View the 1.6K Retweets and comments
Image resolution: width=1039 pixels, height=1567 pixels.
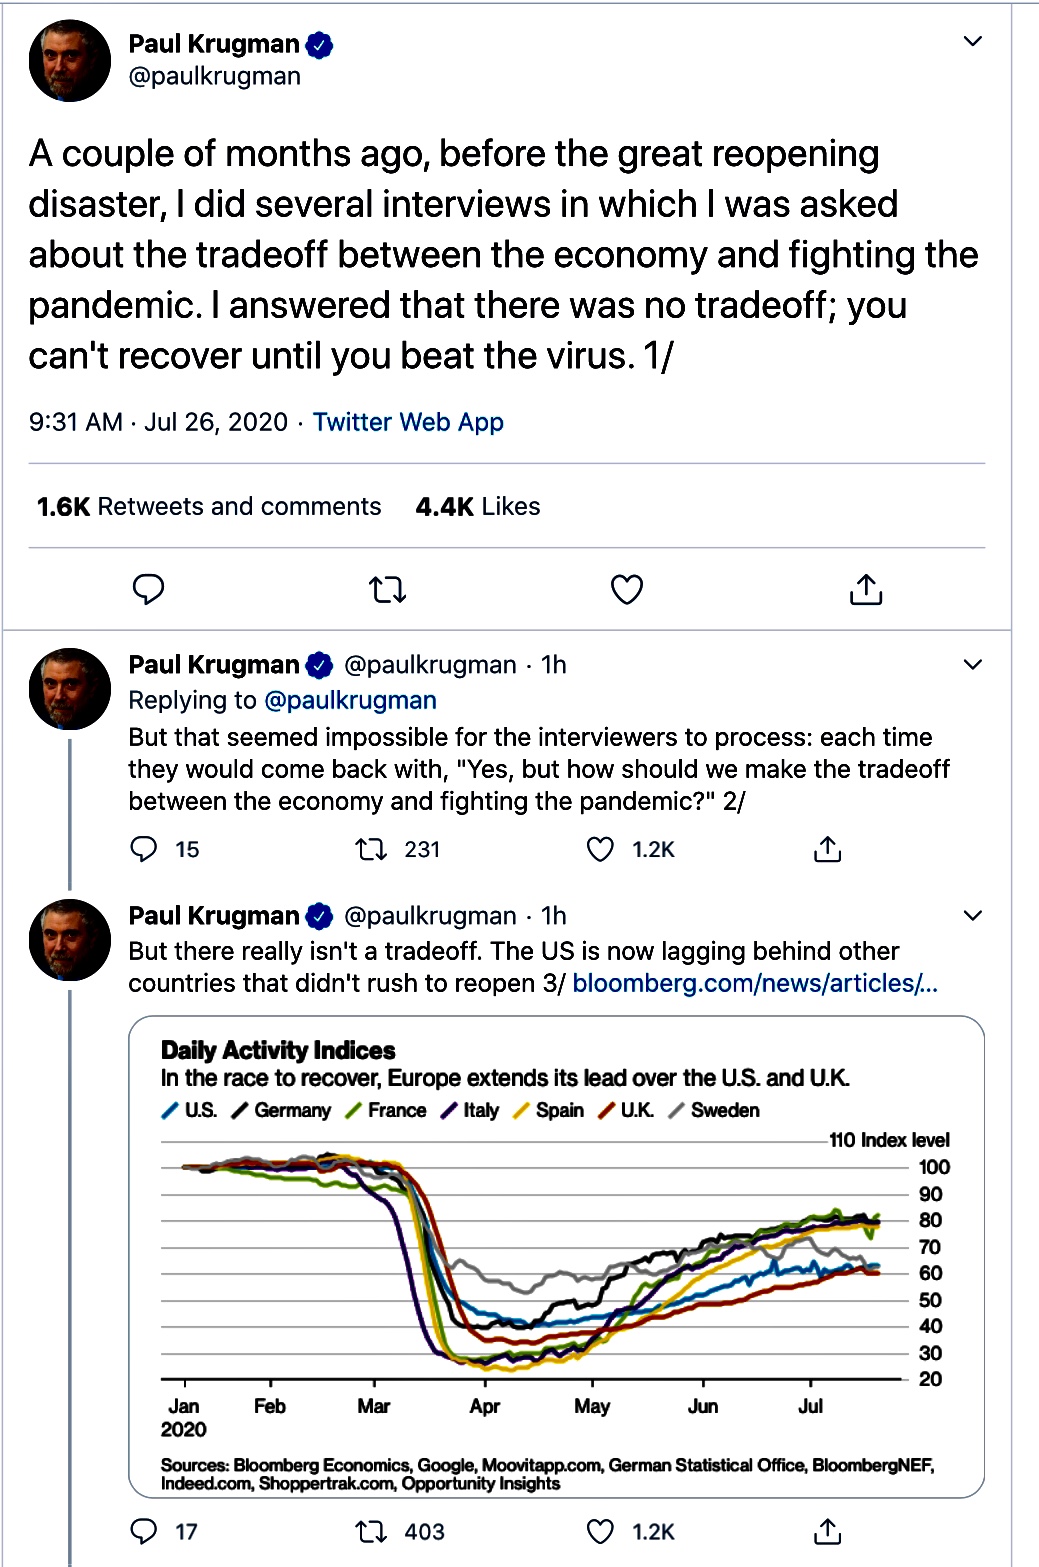(x=209, y=507)
